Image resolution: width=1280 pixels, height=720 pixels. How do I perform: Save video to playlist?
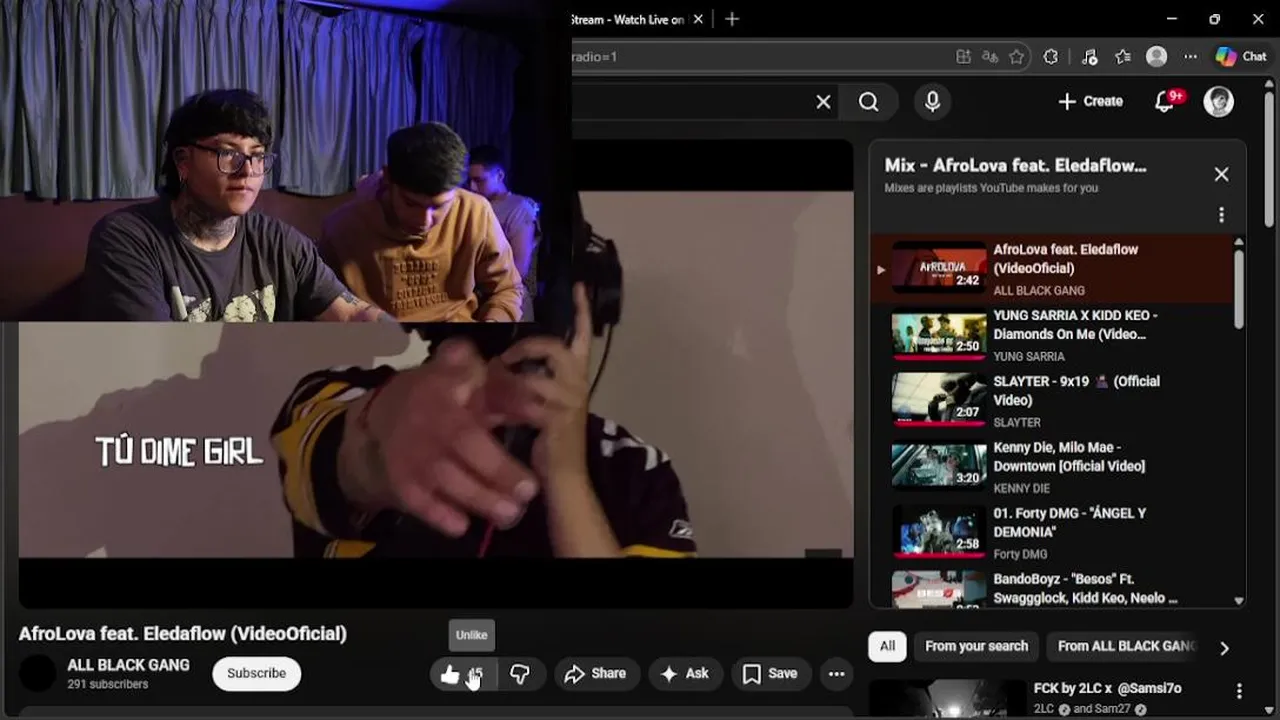click(x=770, y=674)
